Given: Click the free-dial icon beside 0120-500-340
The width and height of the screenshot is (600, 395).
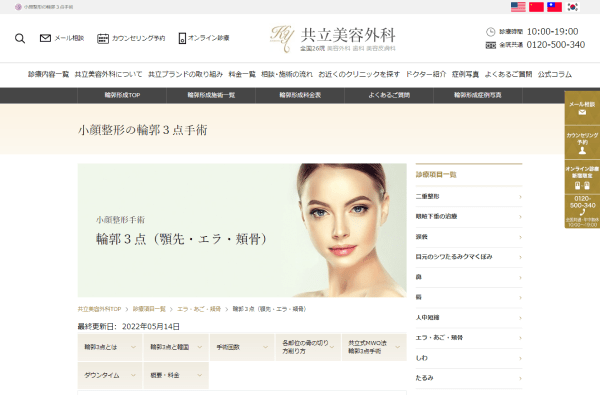Looking at the screenshot, I should point(491,45).
